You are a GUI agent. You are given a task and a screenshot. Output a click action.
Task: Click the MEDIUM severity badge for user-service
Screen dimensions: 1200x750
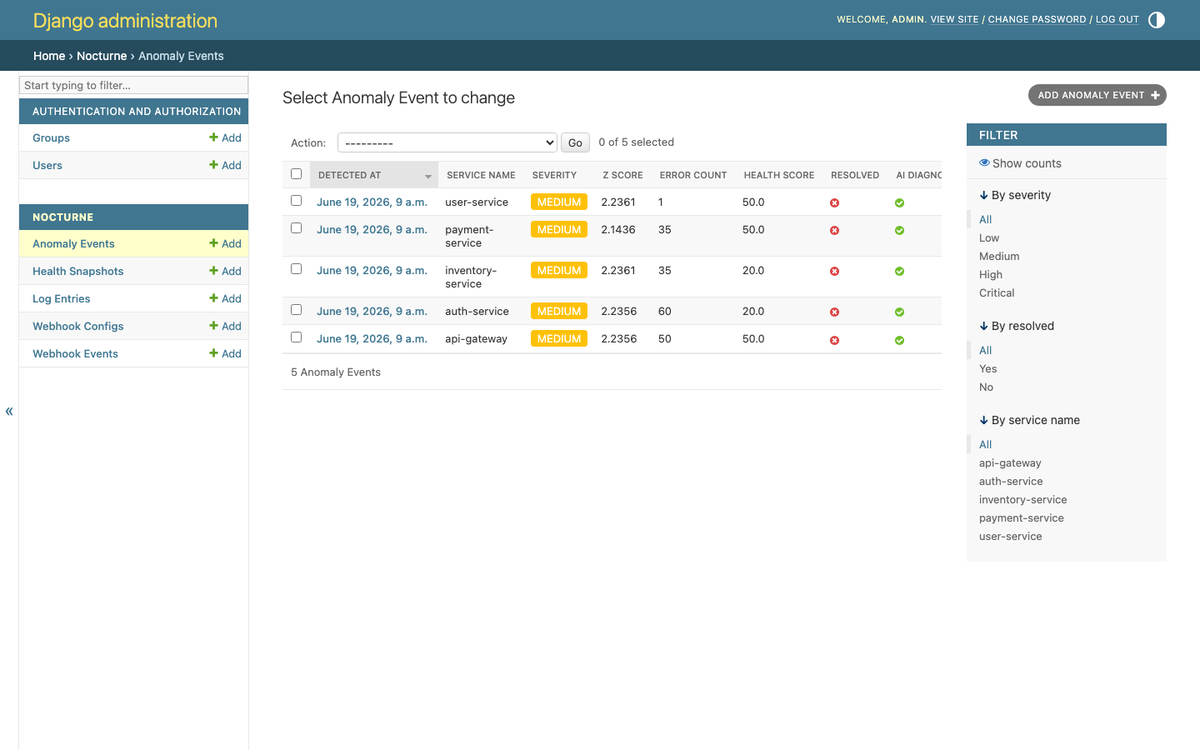coord(559,202)
